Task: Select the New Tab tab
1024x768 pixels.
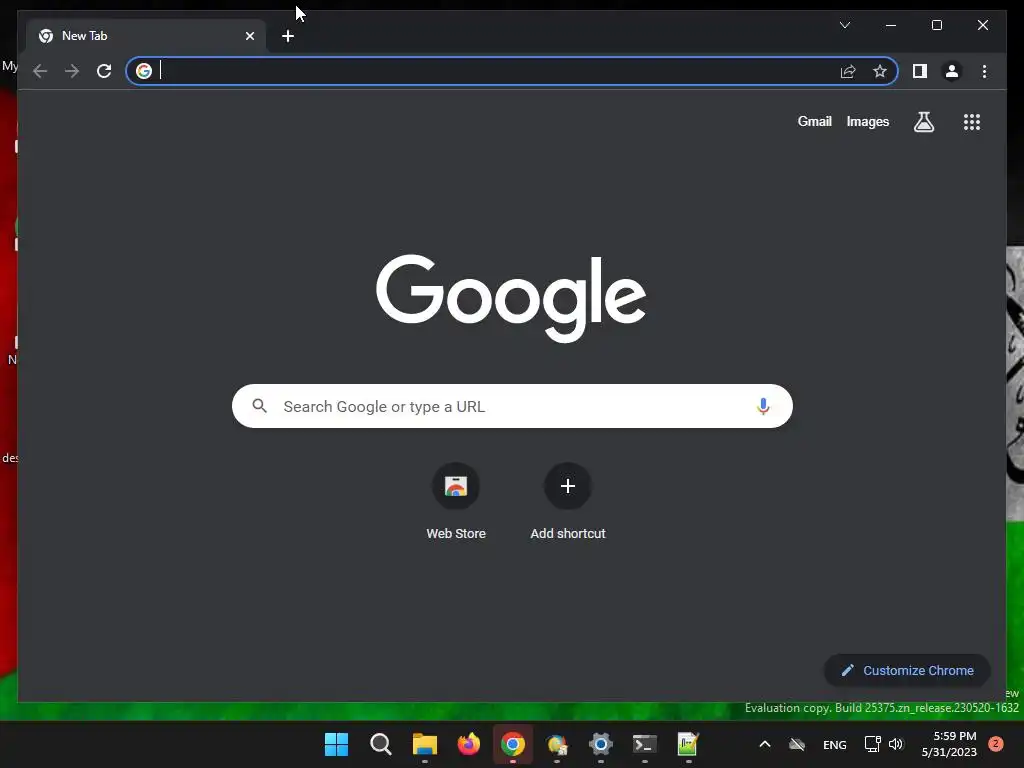Action: (146, 36)
